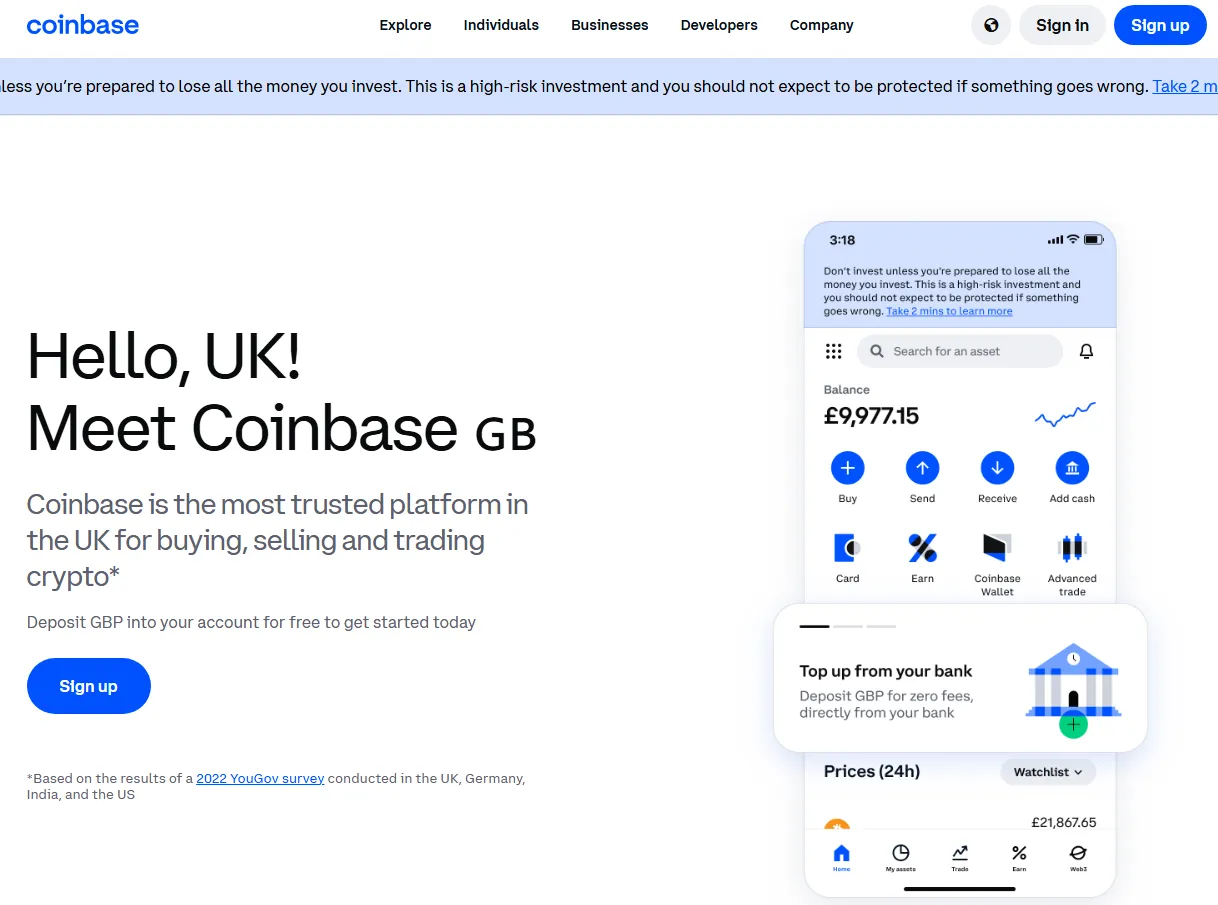Open the Explore navigation menu
Viewport: 1218px width, 905px height.
(405, 26)
